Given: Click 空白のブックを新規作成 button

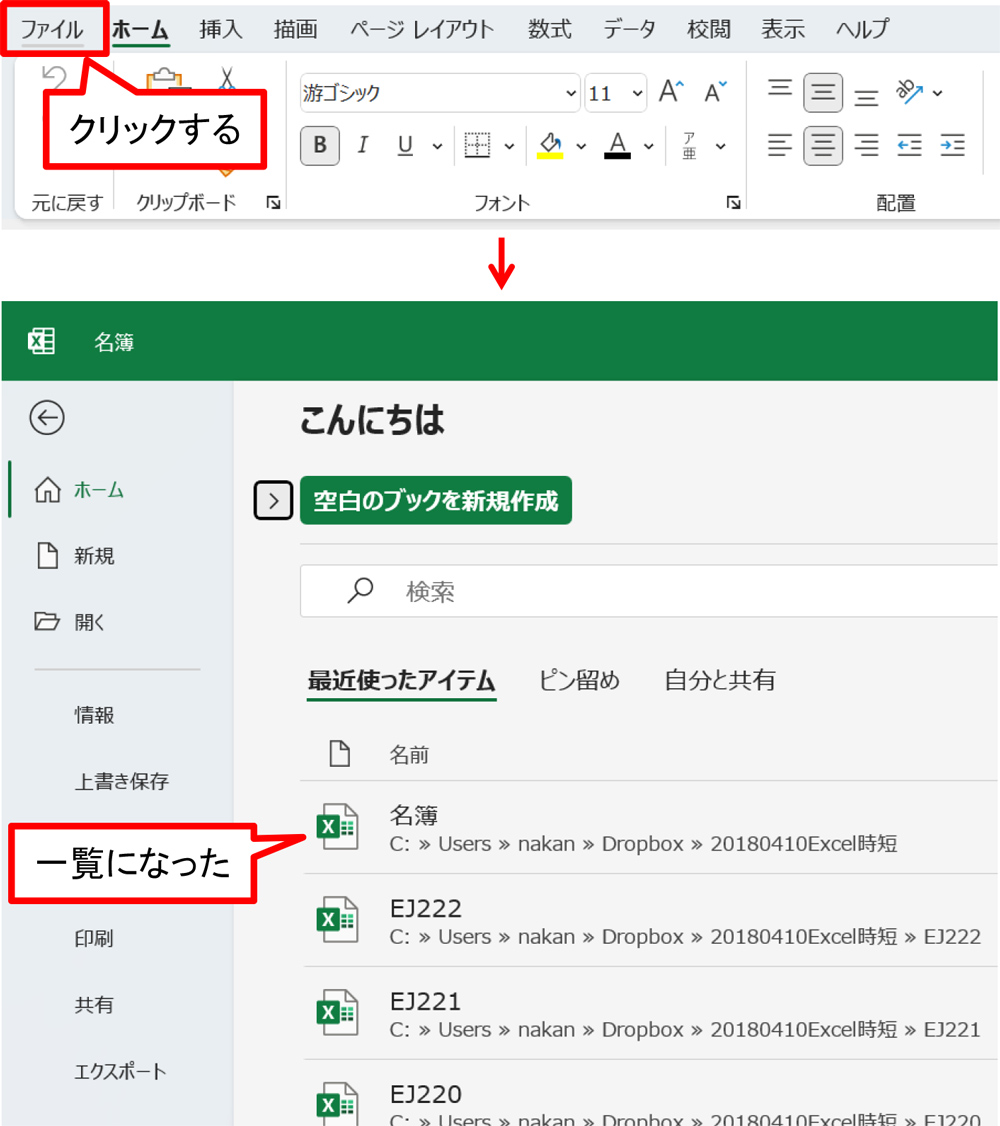Looking at the screenshot, I should (x=436, y=501).
